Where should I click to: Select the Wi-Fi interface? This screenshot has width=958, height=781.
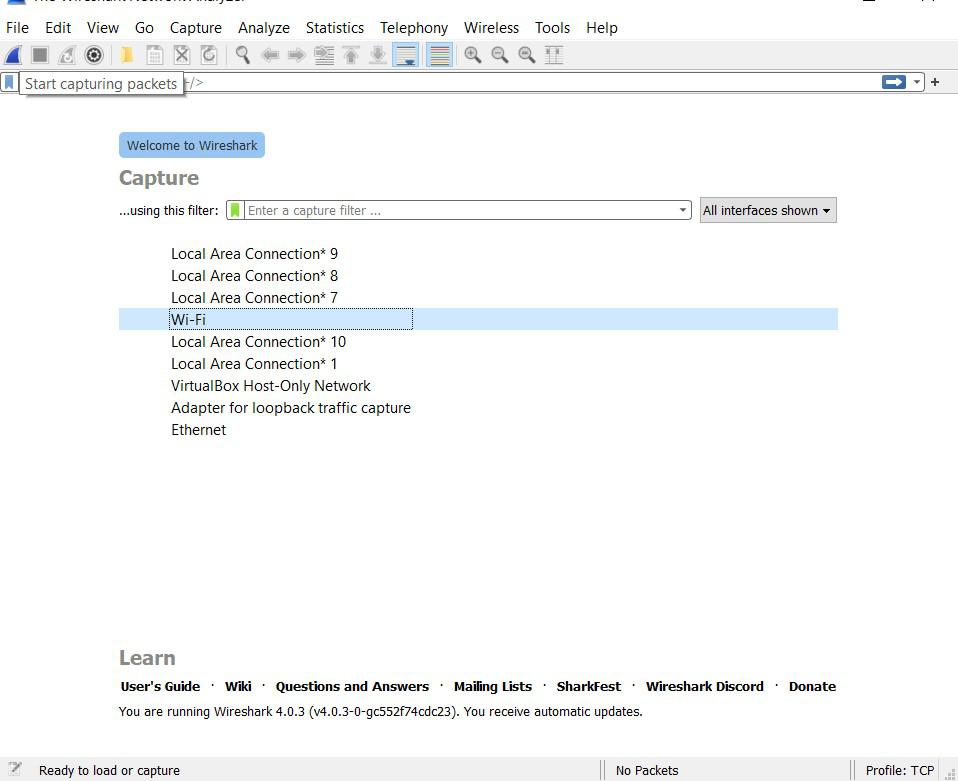pyautogui.click(x=478, y=319)
